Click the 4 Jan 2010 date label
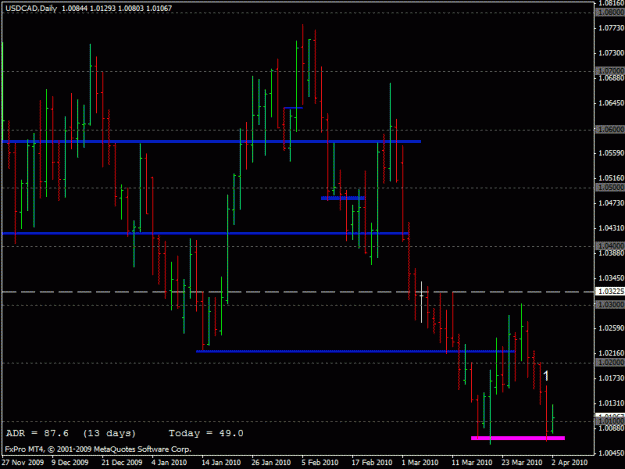Viewport: 625px width, 469px height. [169, 463]
